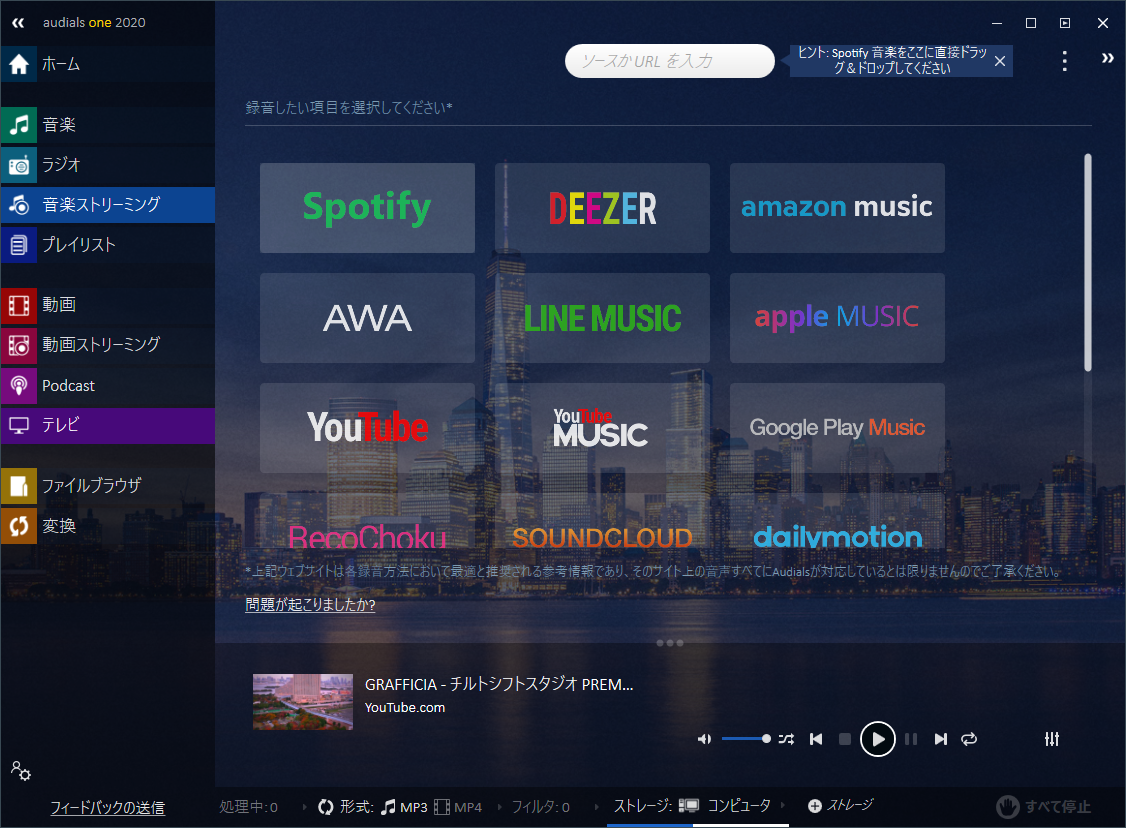Focus the ソースか URL input field
1126x828 pixels.
669,61
